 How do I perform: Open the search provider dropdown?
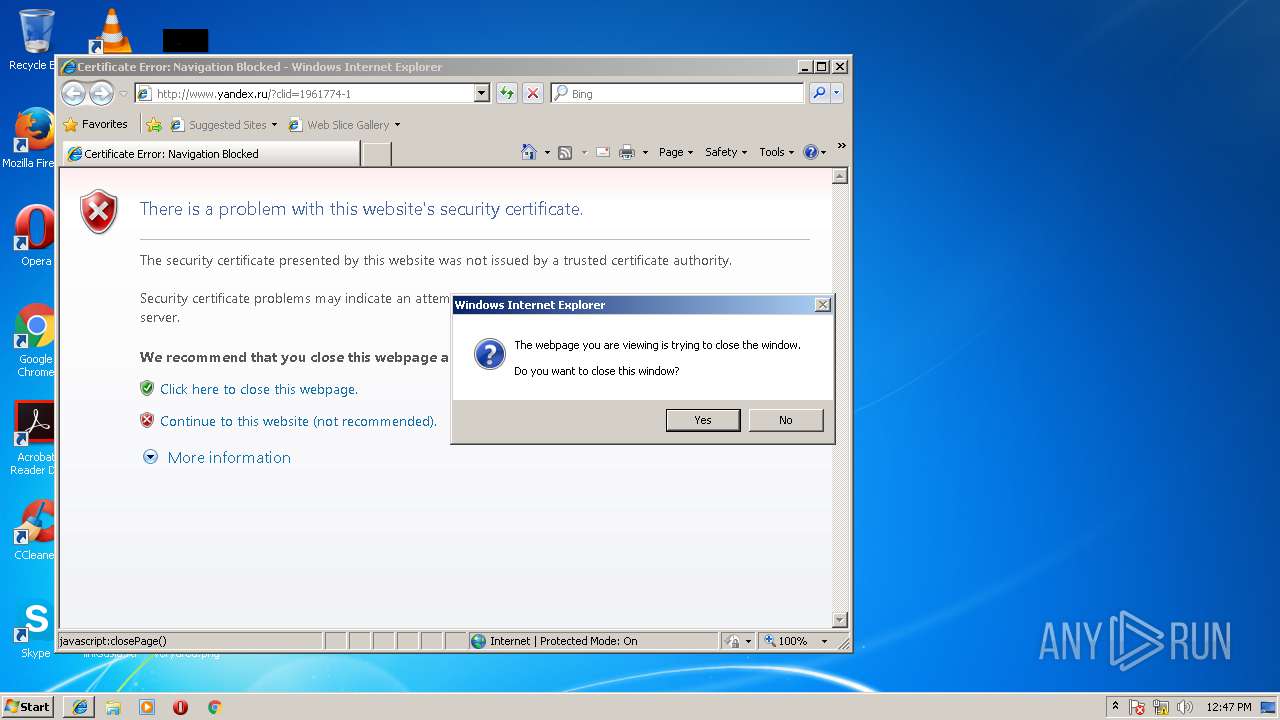[836, 93]
